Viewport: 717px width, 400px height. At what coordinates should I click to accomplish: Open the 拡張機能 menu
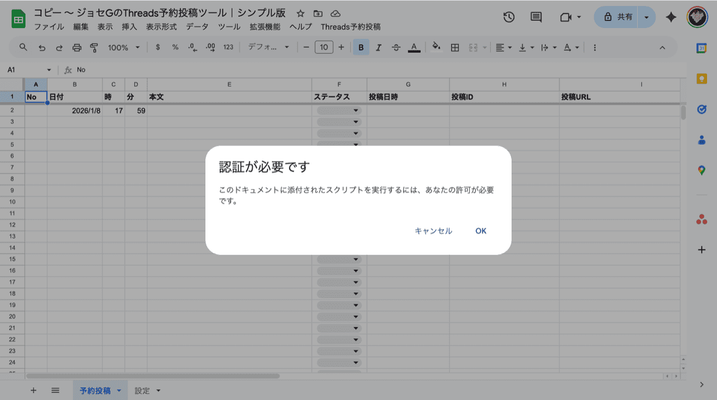(265, 27)
